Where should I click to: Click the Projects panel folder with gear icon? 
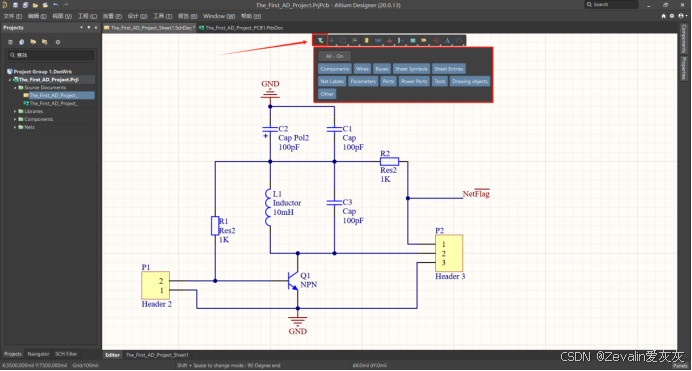(x=45, y=42)
